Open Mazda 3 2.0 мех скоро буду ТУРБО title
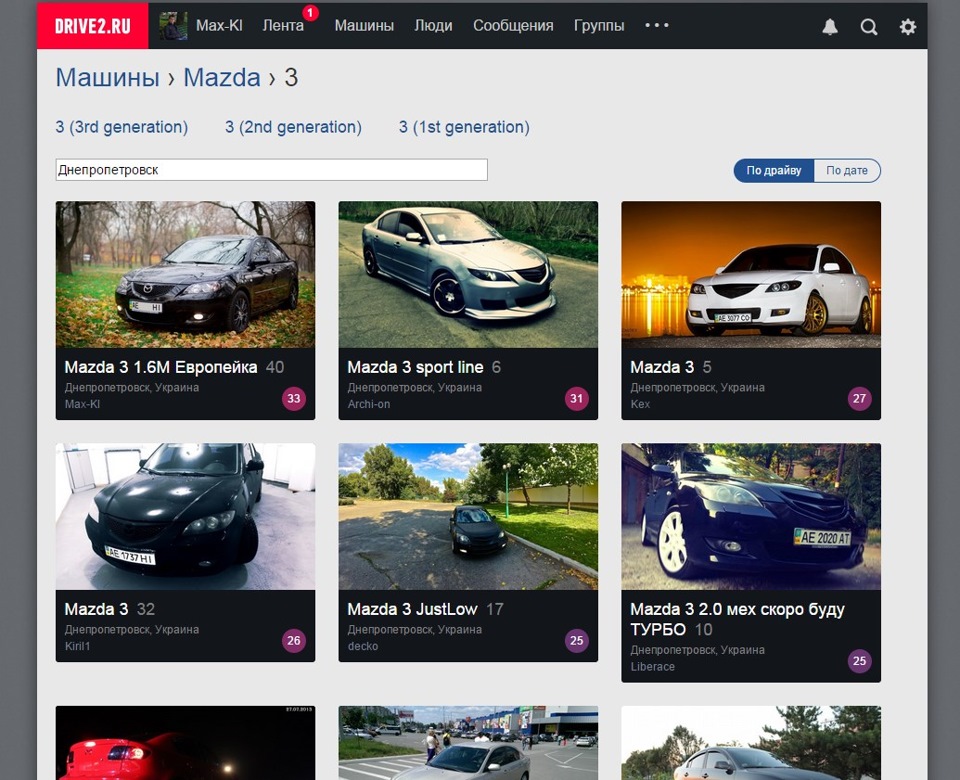Image resolution: width=960 pixels, height=780 pixels. (x=737, y=619)
